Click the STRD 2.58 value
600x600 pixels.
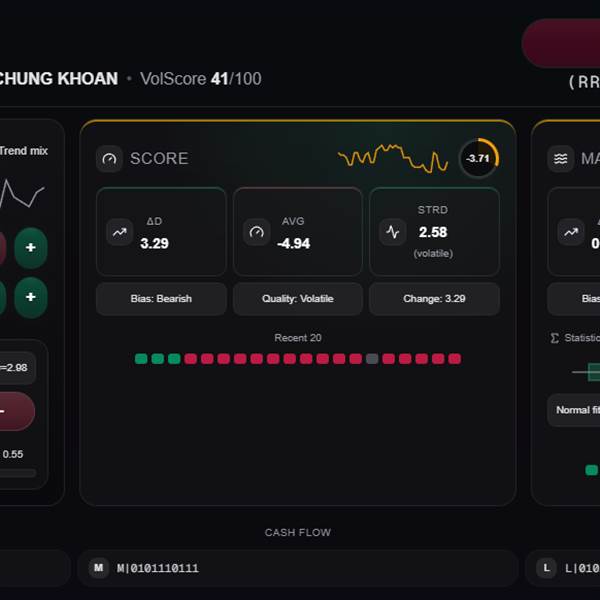point(433,232)
